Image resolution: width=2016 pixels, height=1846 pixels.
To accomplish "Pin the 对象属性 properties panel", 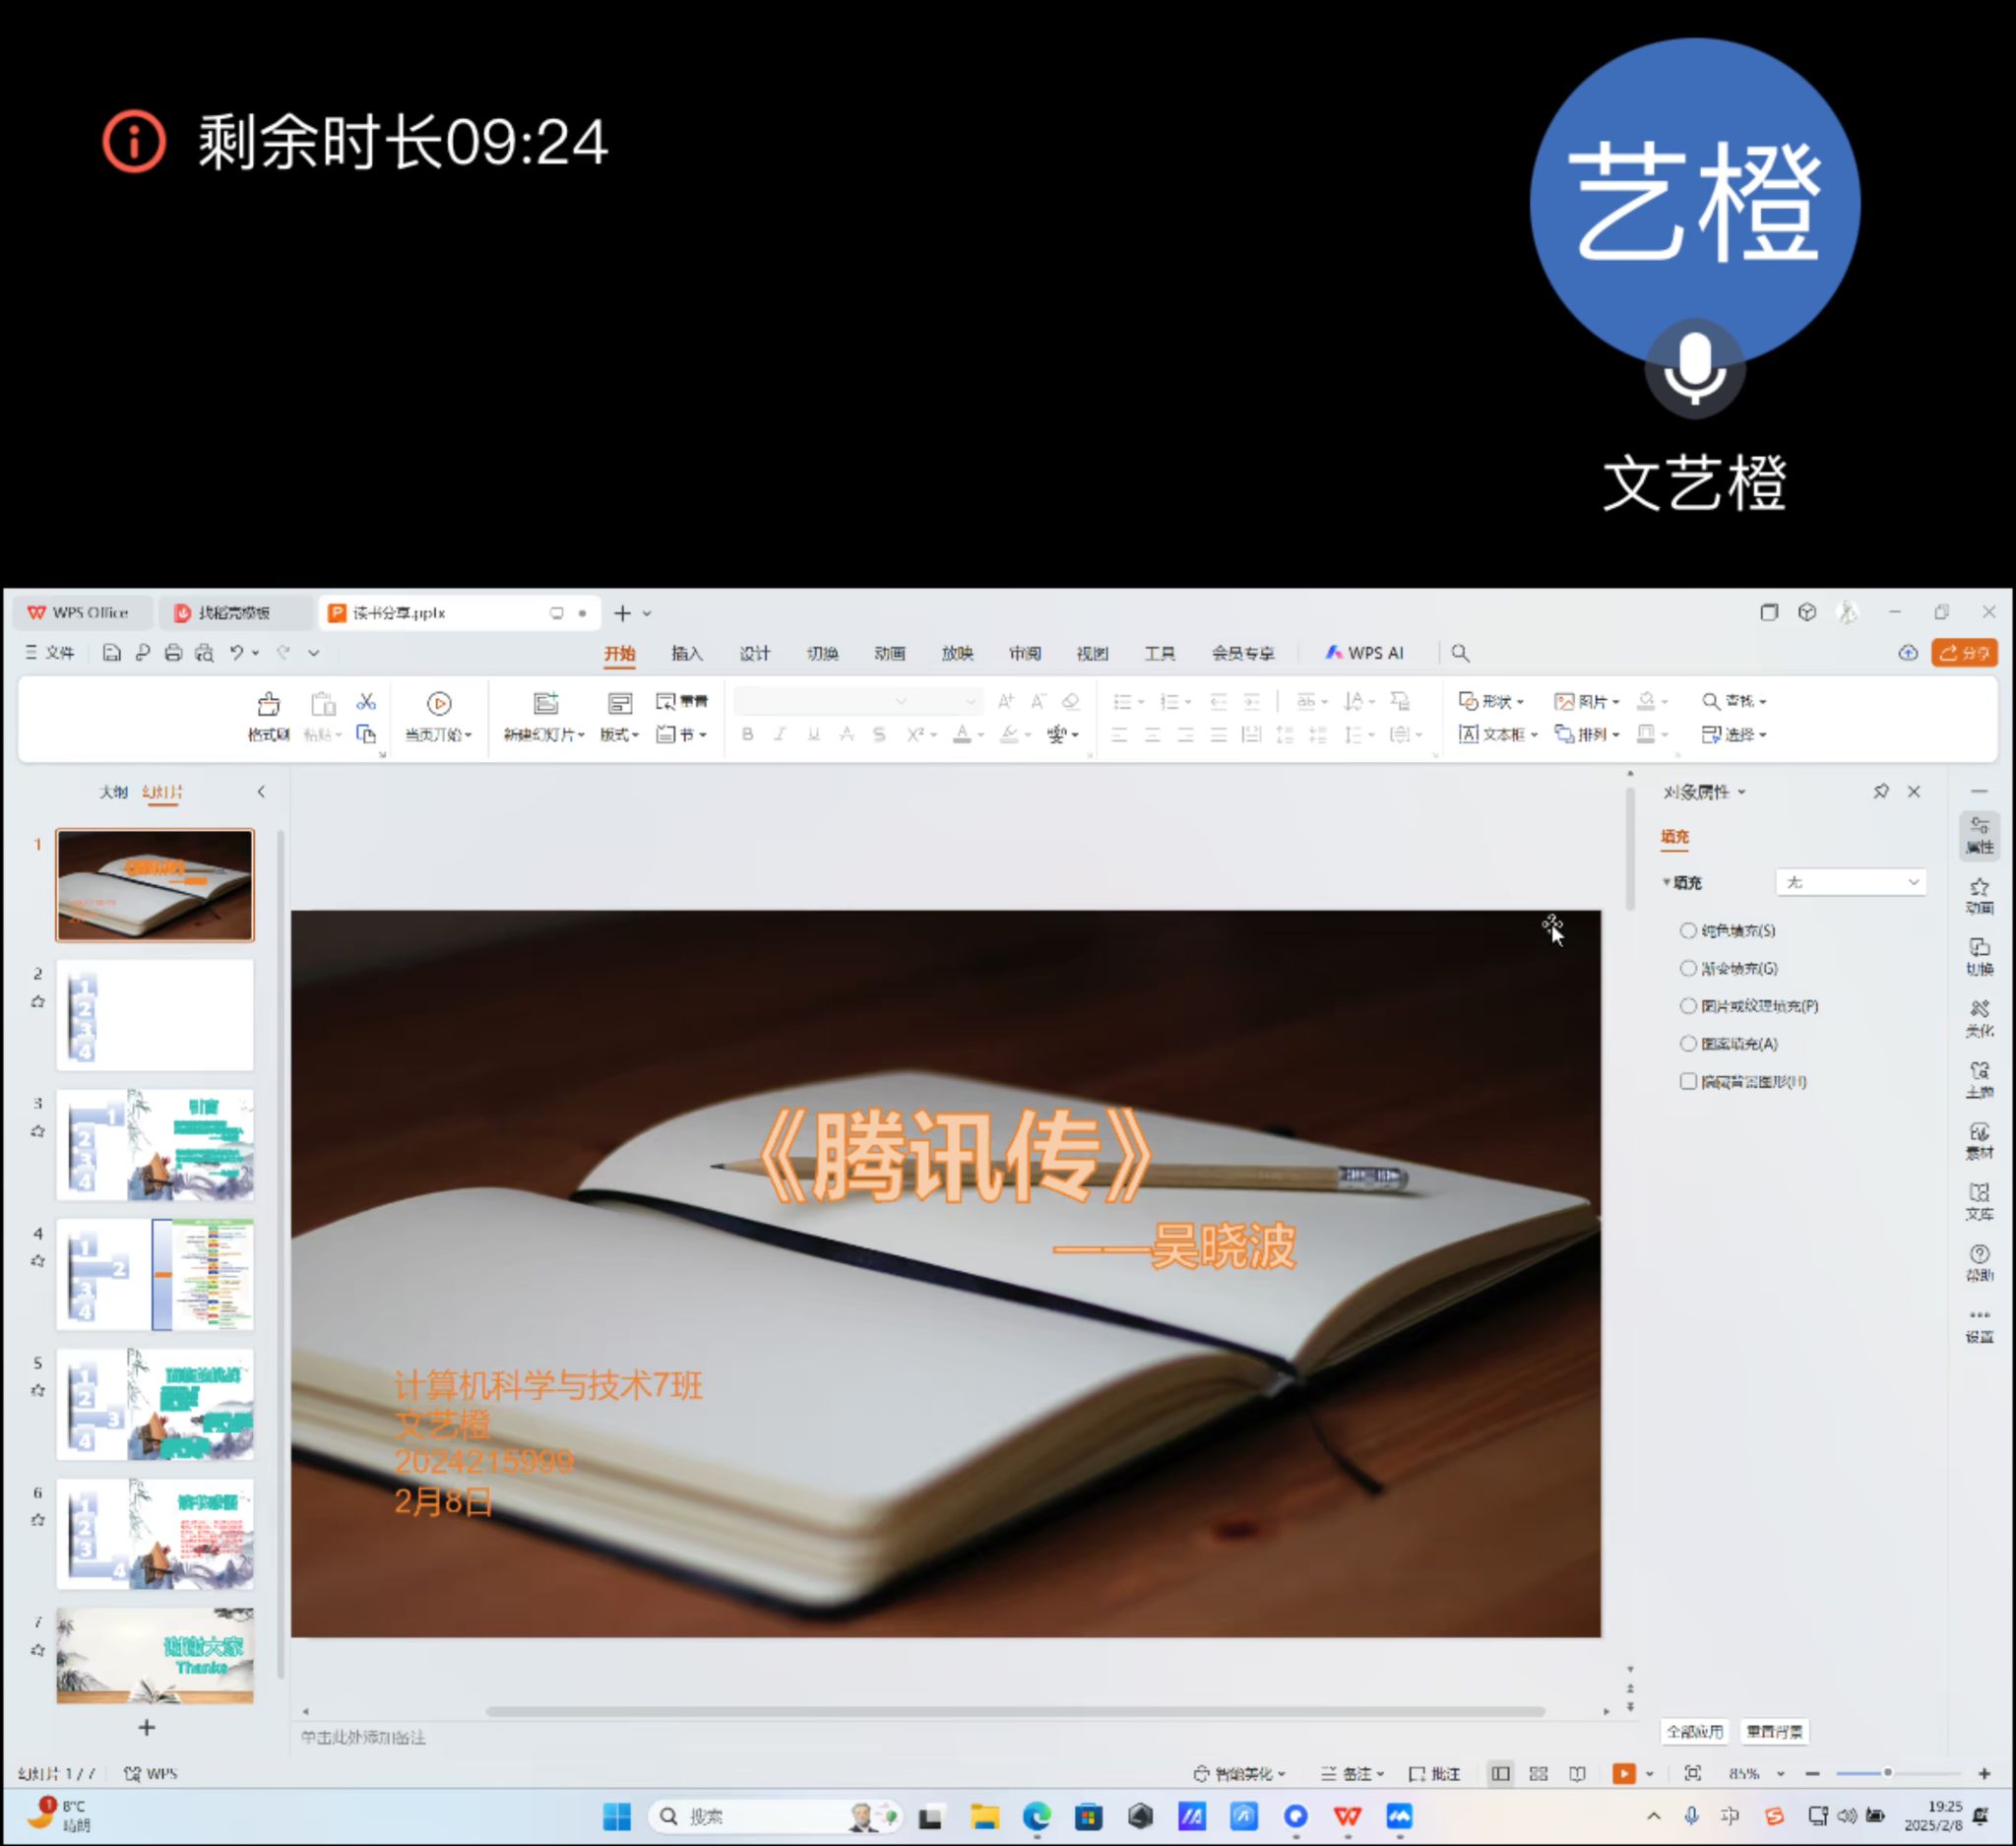I will (1880, 792).
